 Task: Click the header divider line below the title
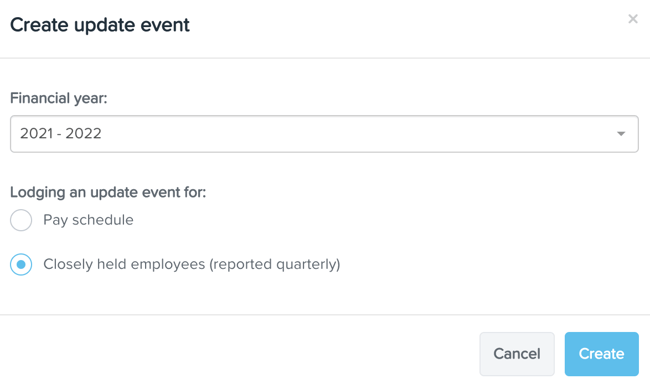[x=325, y=58]
